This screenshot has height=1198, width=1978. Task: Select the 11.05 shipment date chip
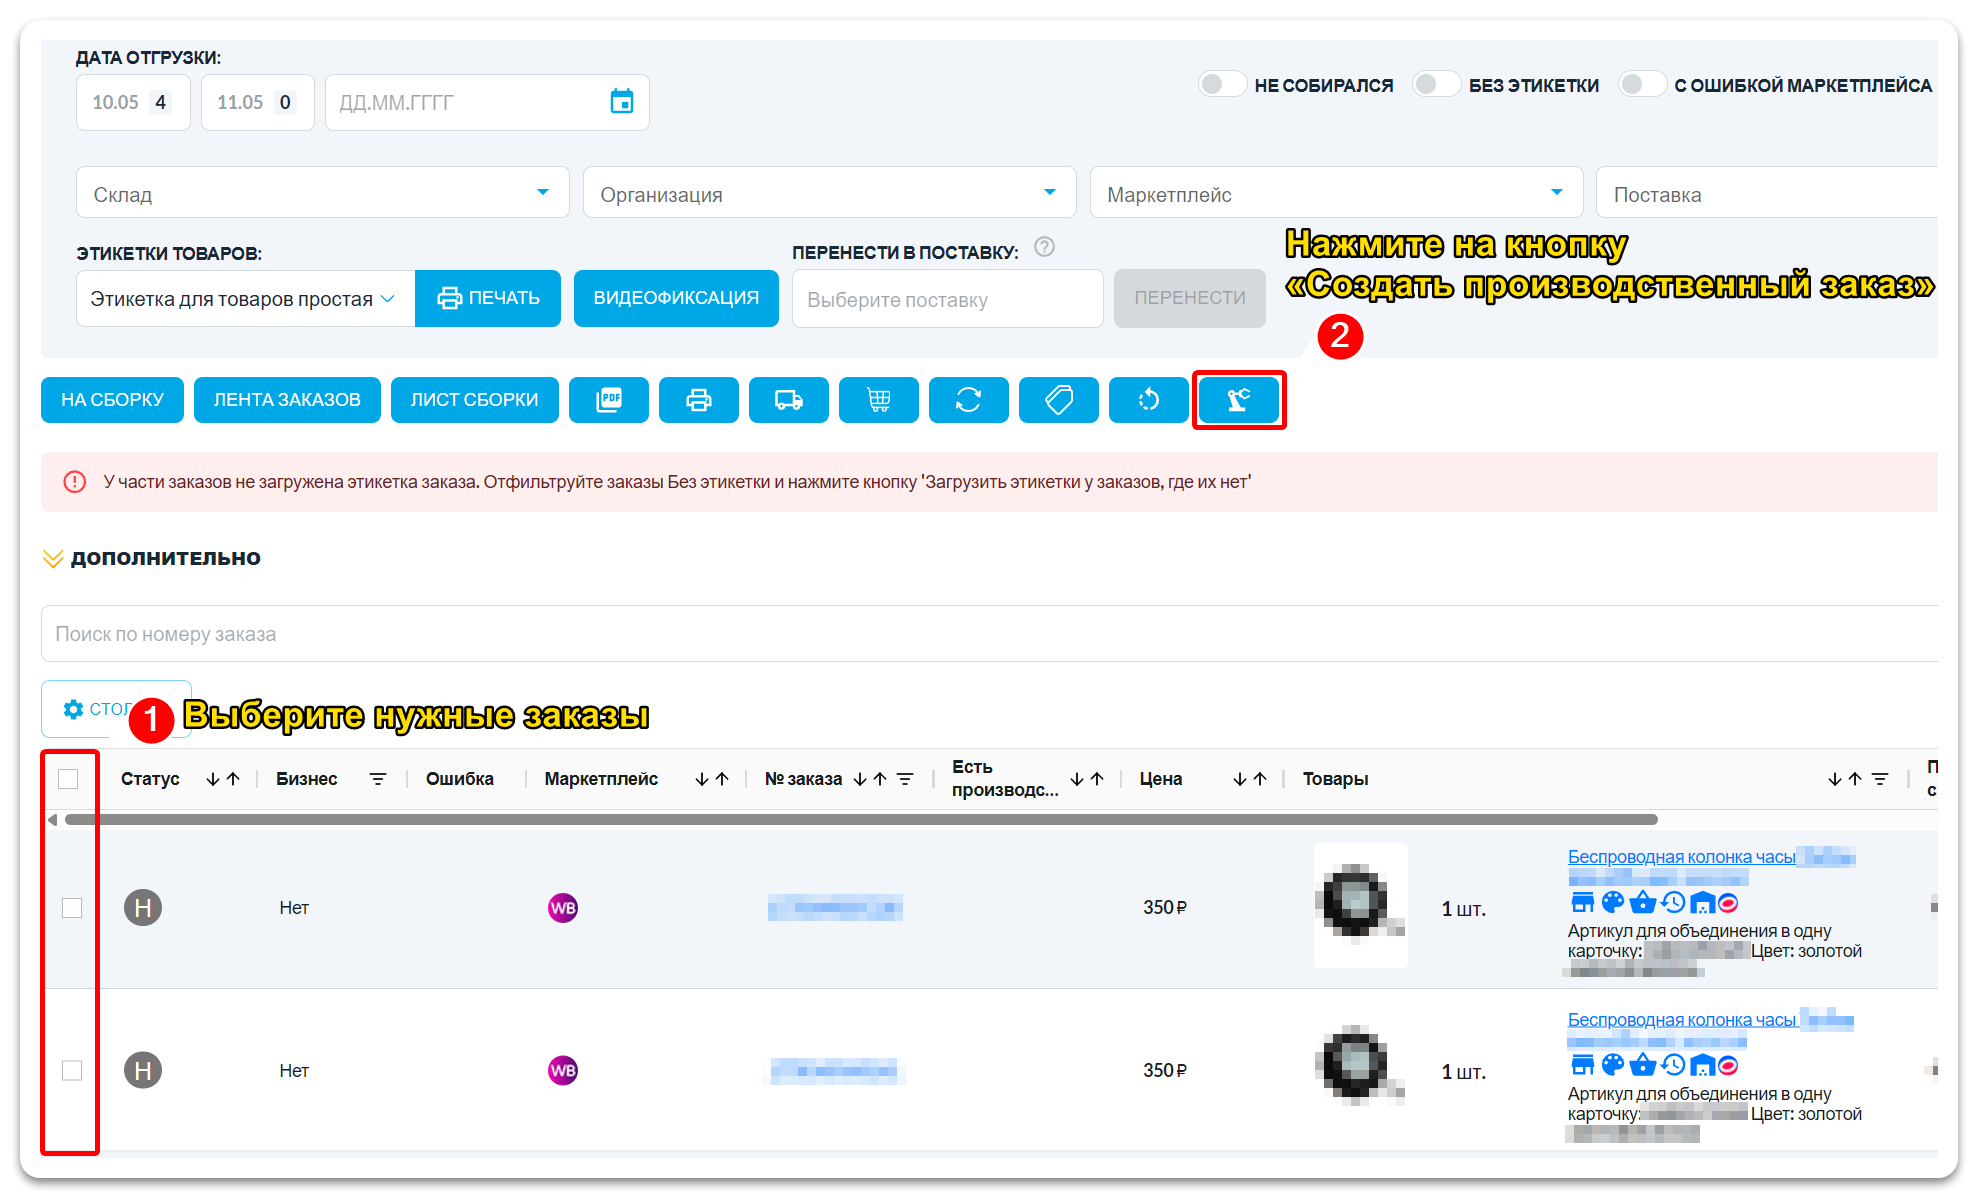257,102
